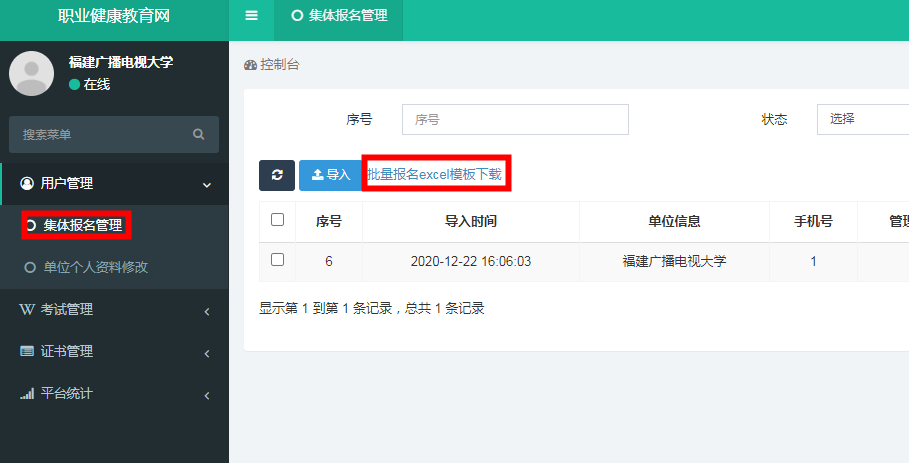Switch to the 集体报名管理 tab

(x=338, y=16)
